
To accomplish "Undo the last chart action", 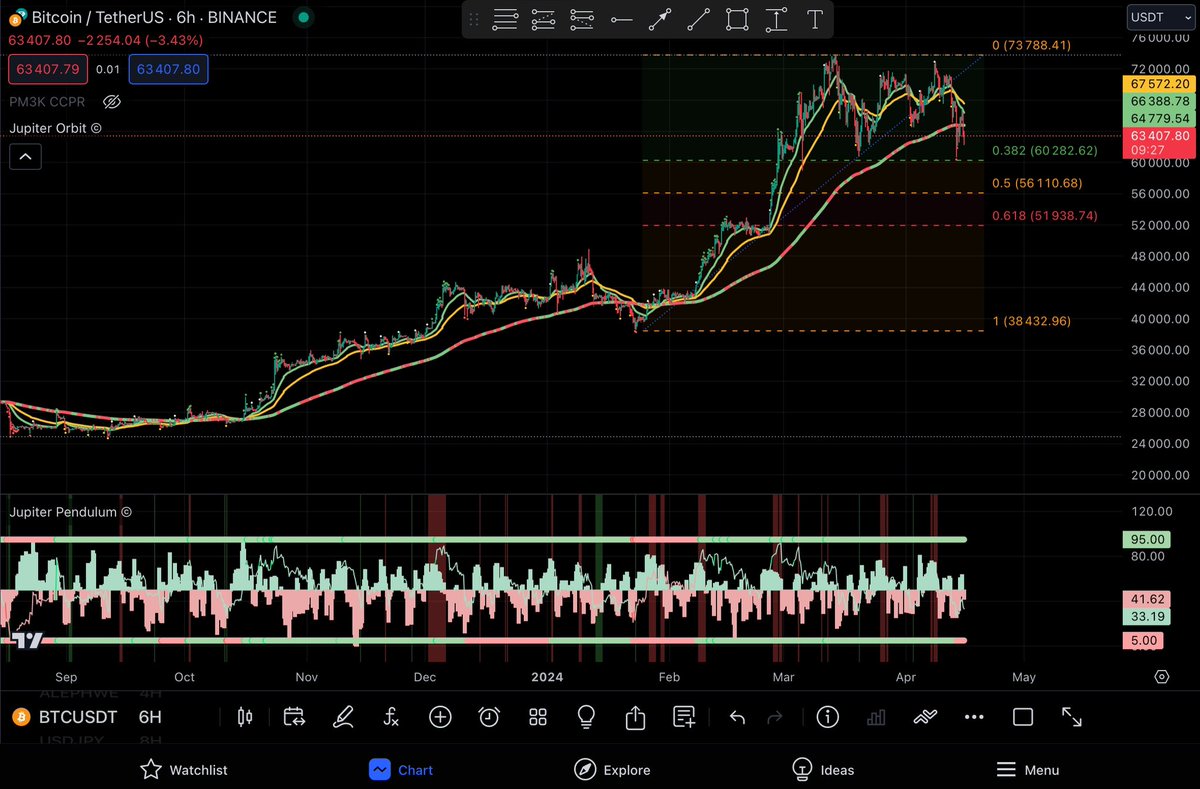I will pyautogui.click(x=737, y=717).
